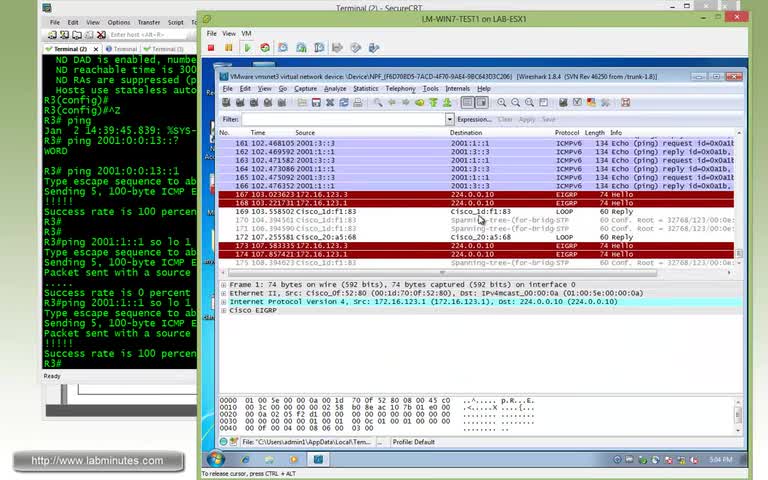Viewport: 768px width, 480px height.
Task: Open Wireshark help lifebuoy icon
Action: pos(625,102)
